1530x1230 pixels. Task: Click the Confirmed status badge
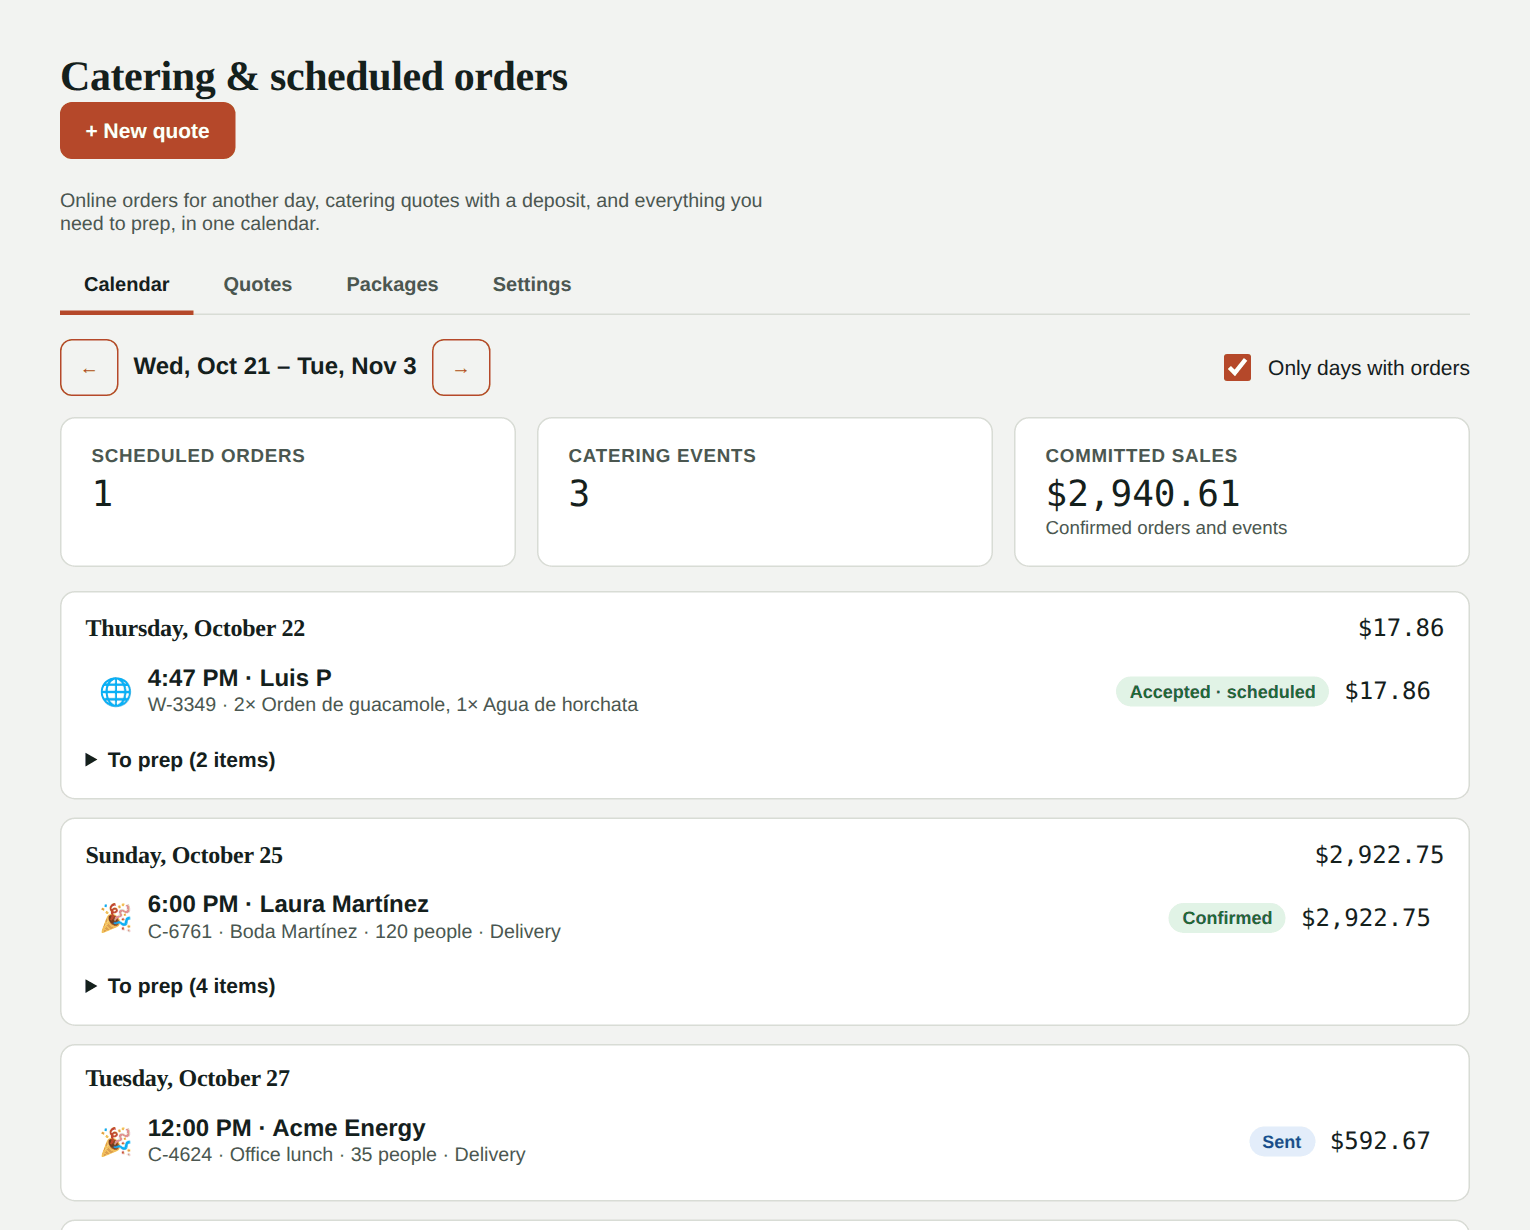click(1227, 918)
